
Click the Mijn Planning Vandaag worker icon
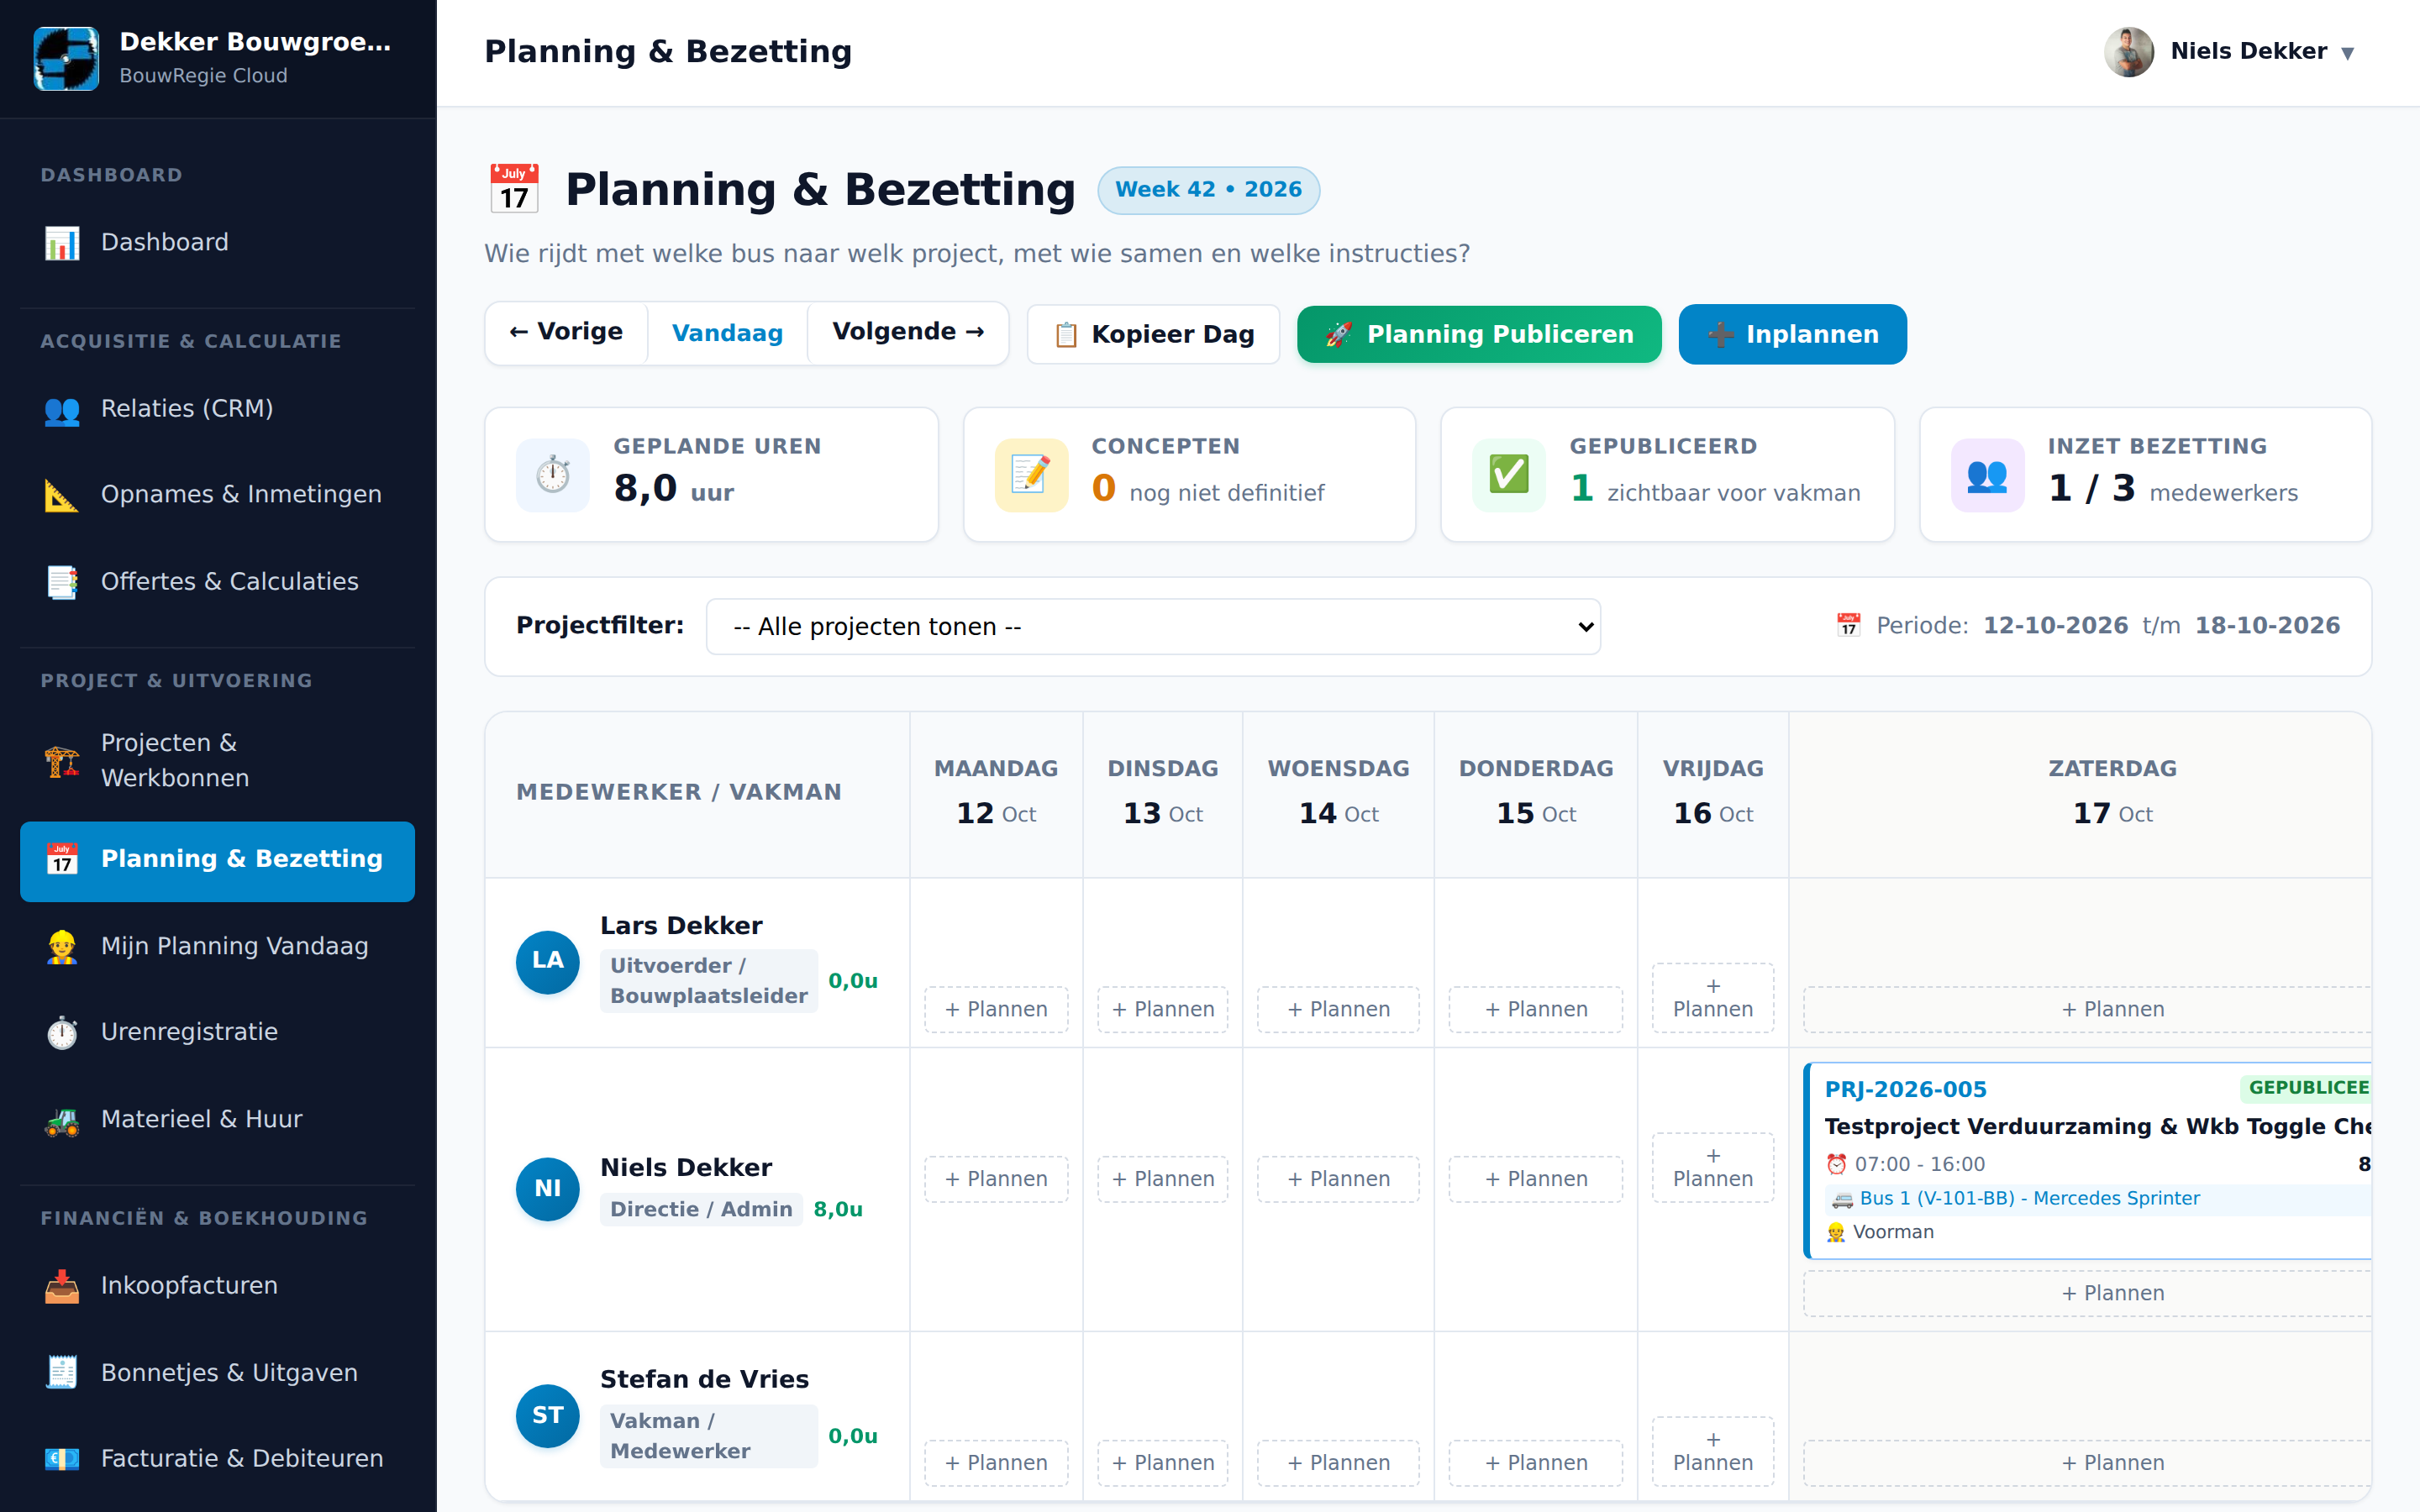[62, 946]
